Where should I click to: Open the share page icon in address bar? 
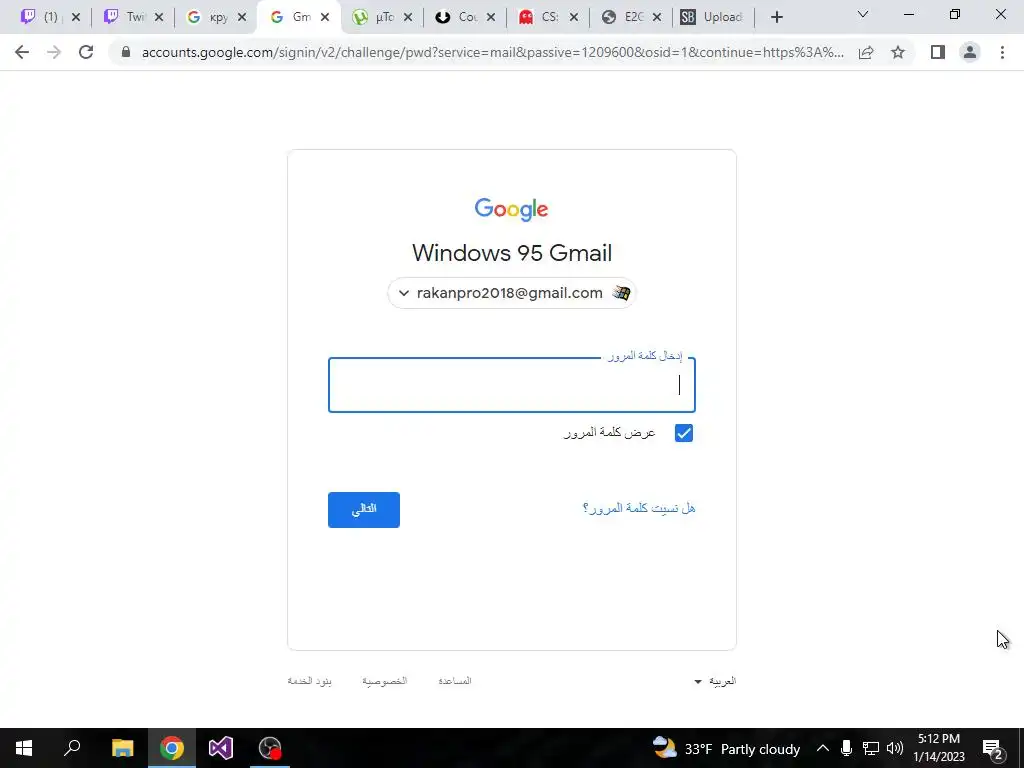tap(866, 52)
